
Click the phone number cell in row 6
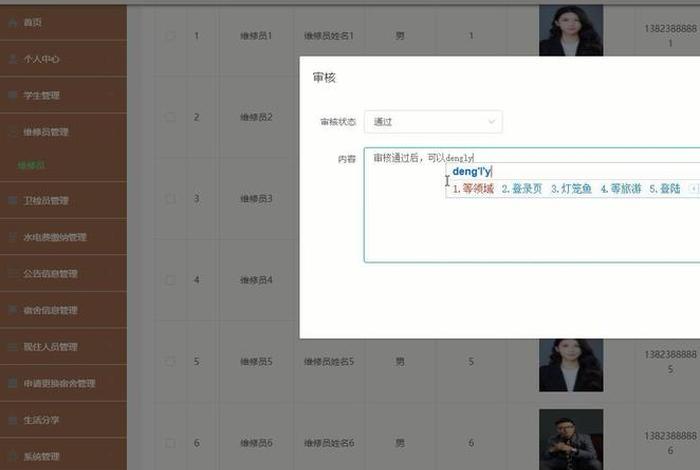[670, 443]
